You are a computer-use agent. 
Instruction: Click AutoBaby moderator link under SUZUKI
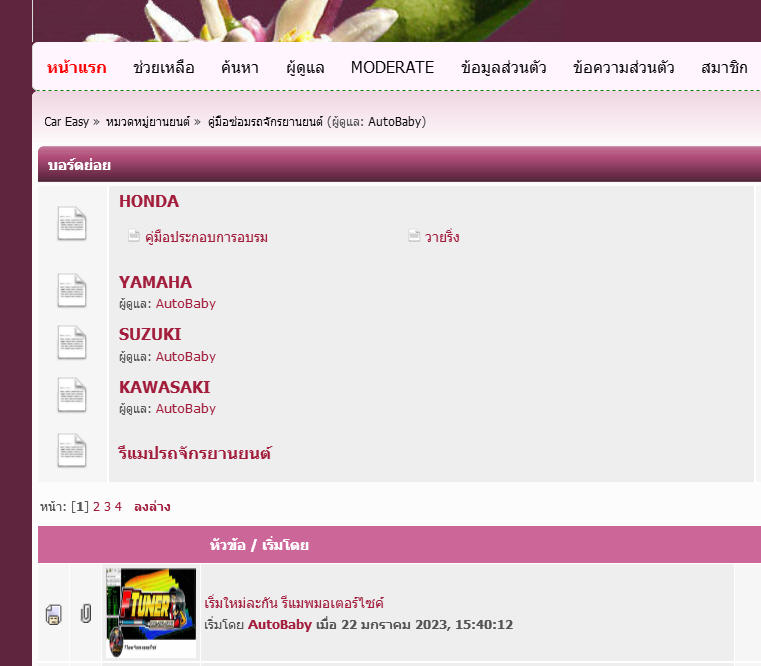[x=185, y=356]
